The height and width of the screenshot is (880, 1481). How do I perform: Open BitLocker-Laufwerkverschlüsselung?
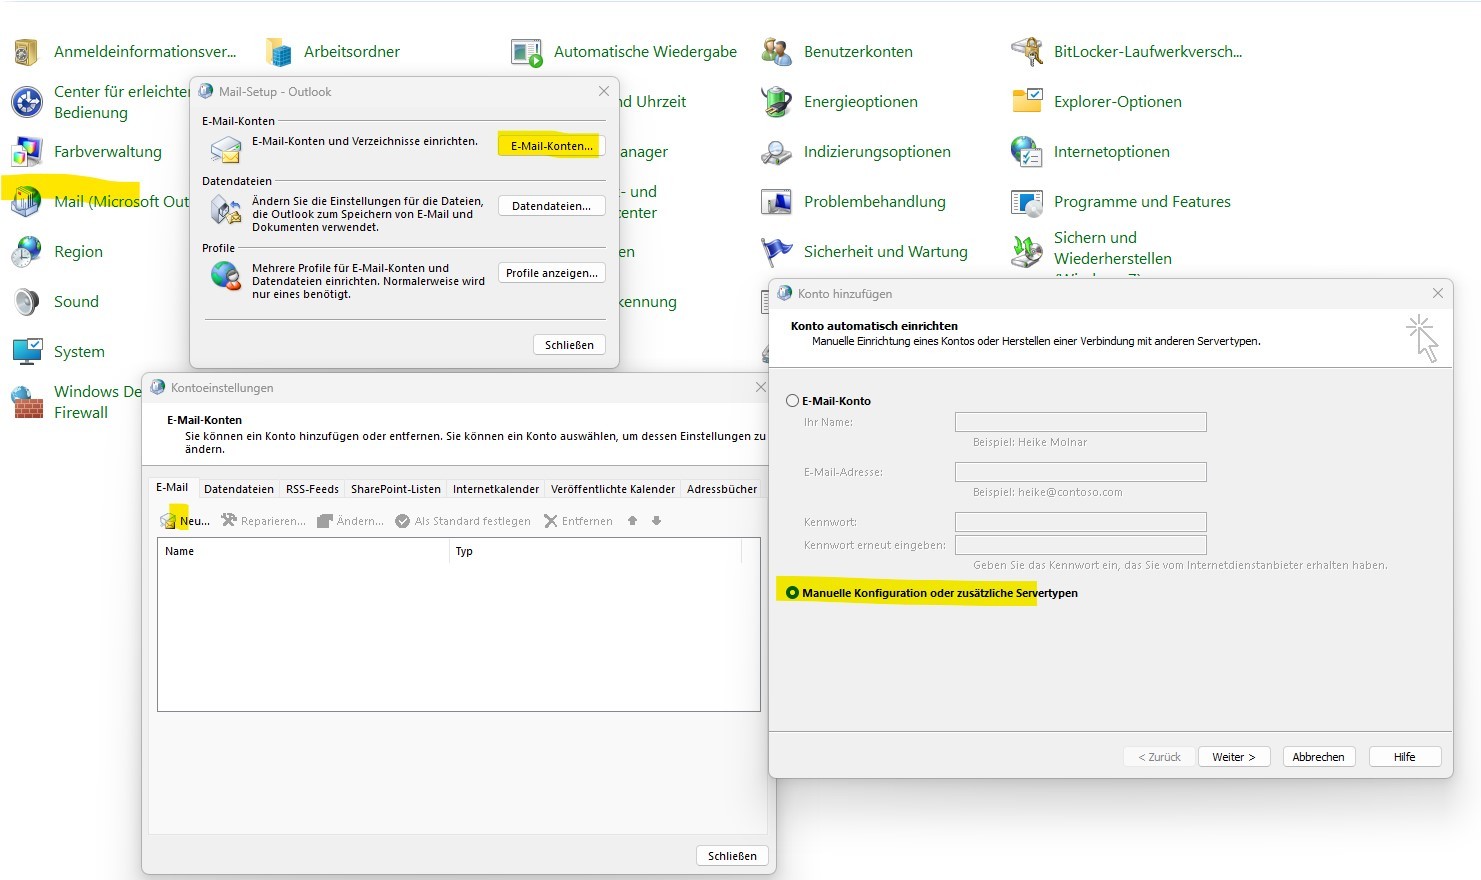click(x=1147, y=51)
